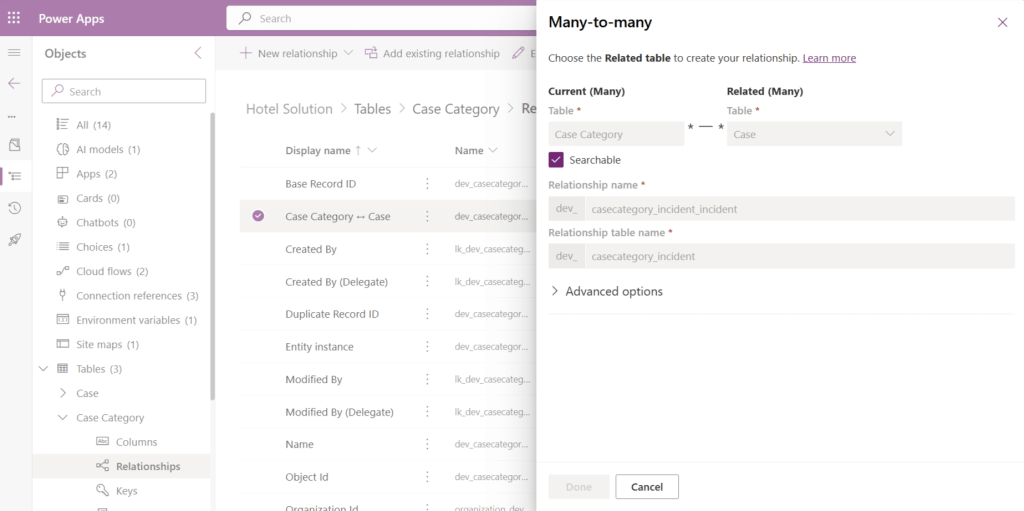This screenshot has width=1024, height=511.
Task: Go back with the left arrow icon
Action: pyautogui.click(x=14, y=83)
